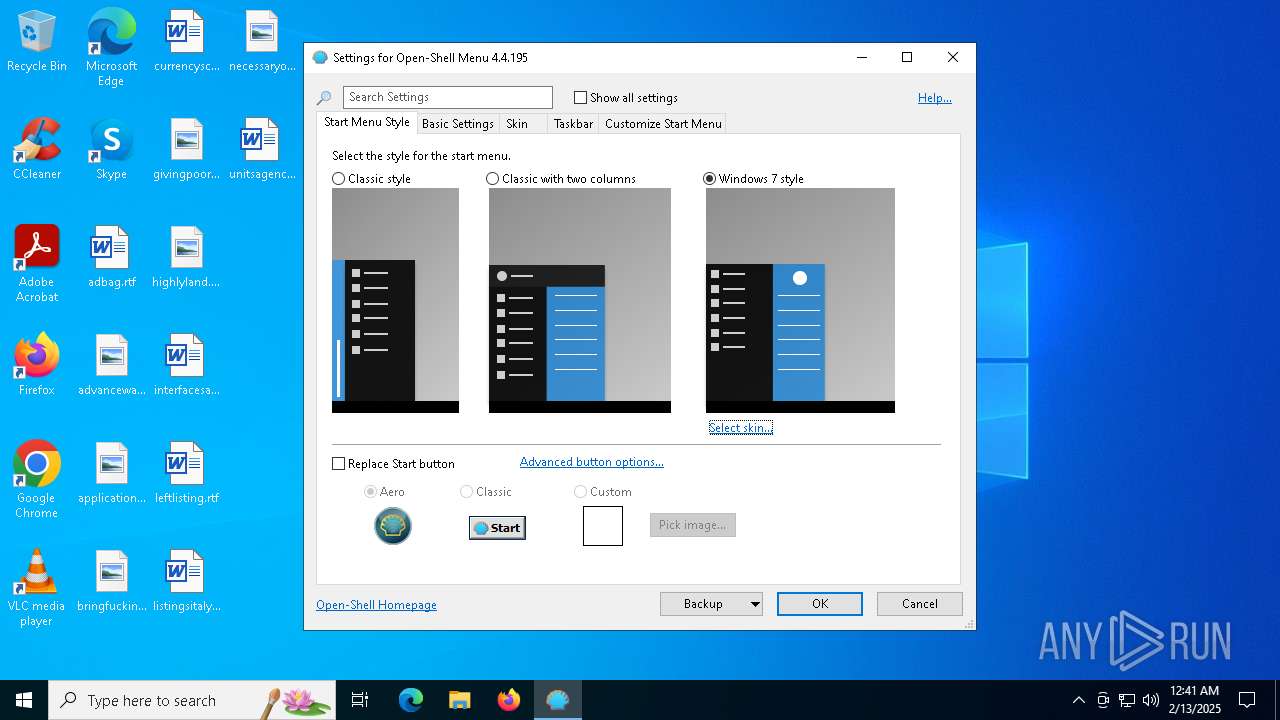Open the listingsitaly... Word document icon

click(x=186, y=582)
